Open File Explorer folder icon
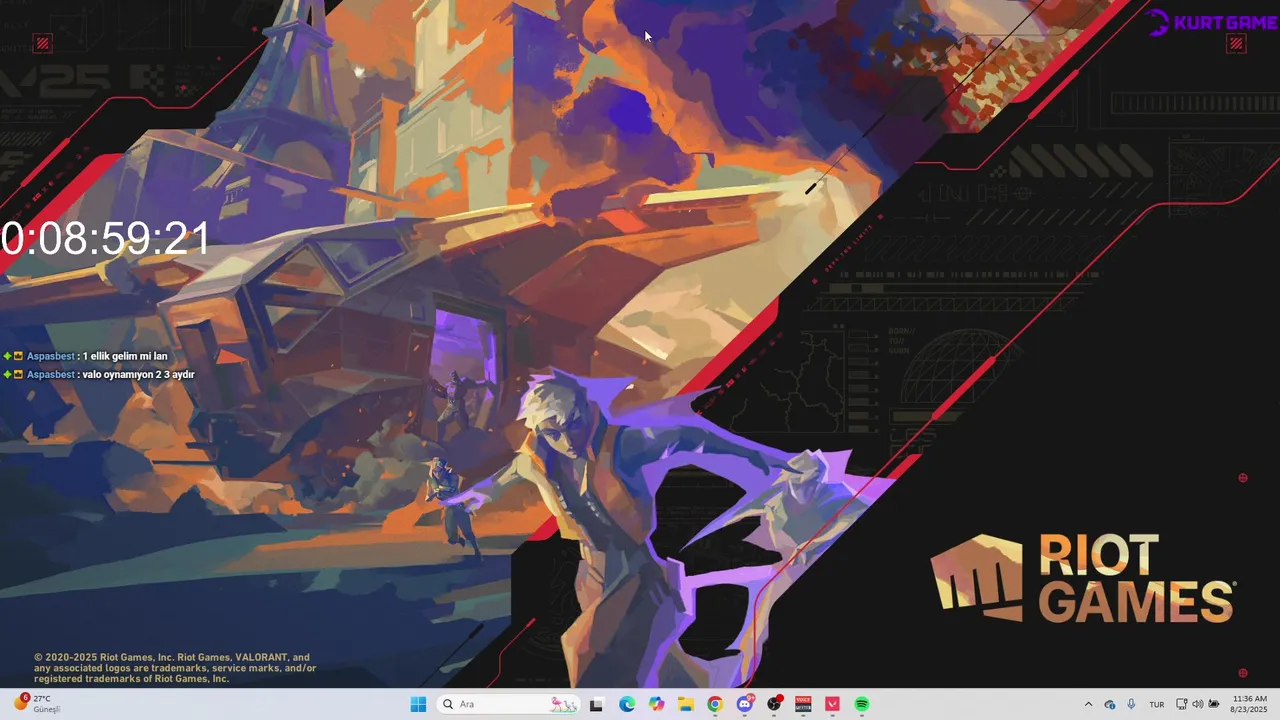Image resolution: width=1280 pixels, height=720 pixels. [x=686, y=704]
